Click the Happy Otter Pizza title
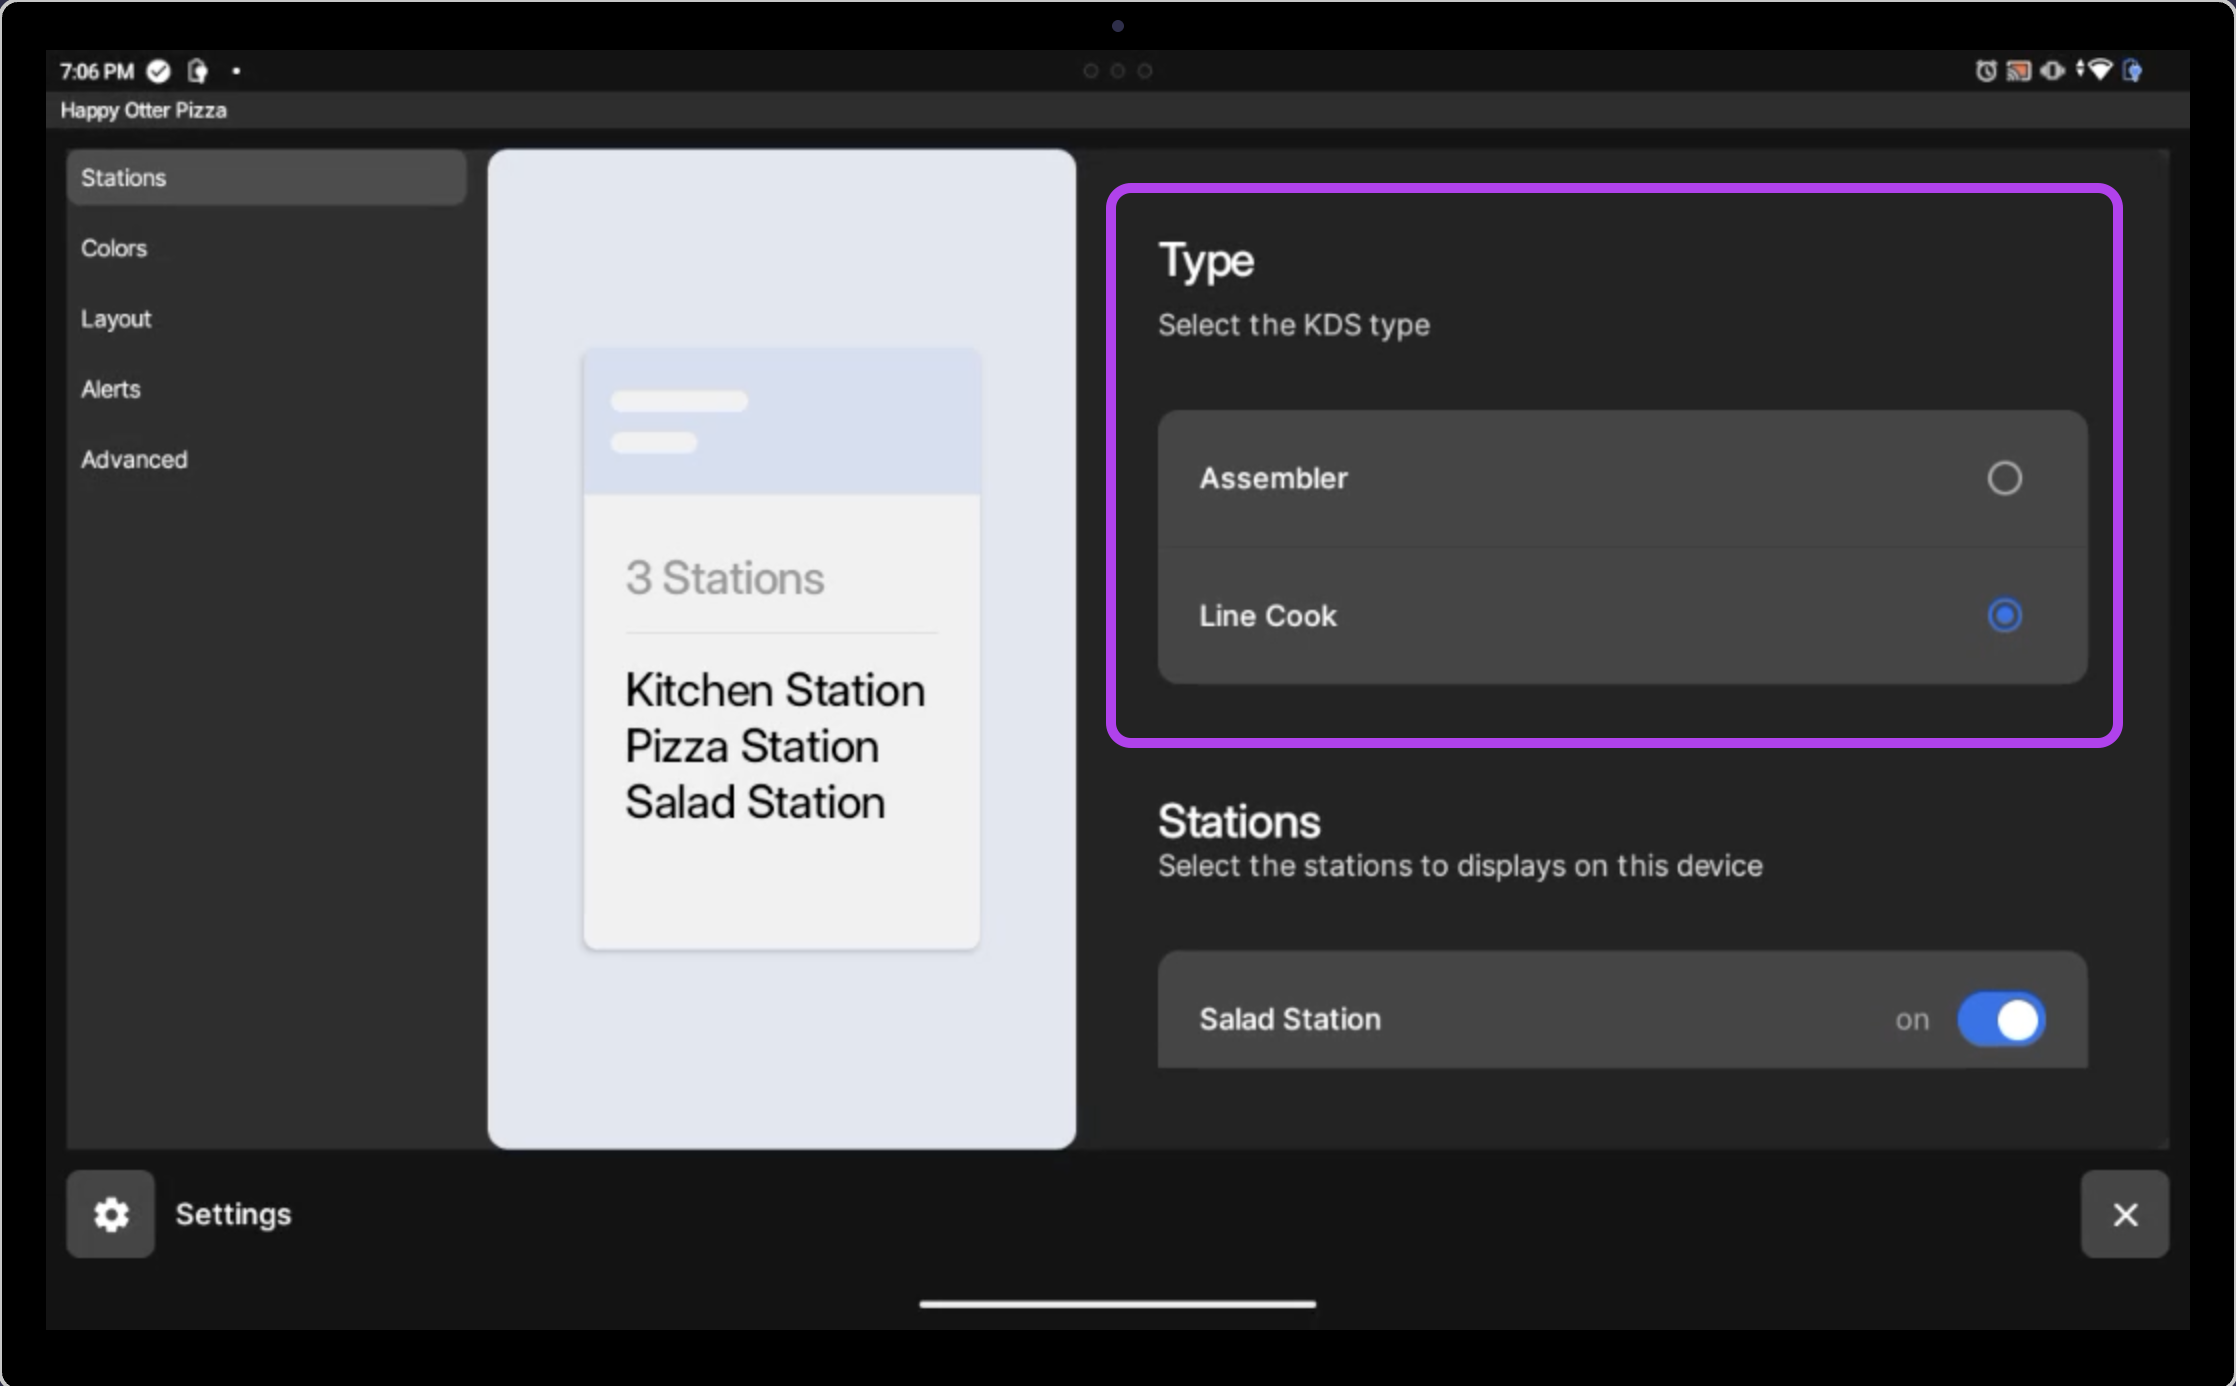2236x1386 pixels. tap(143, 110)
